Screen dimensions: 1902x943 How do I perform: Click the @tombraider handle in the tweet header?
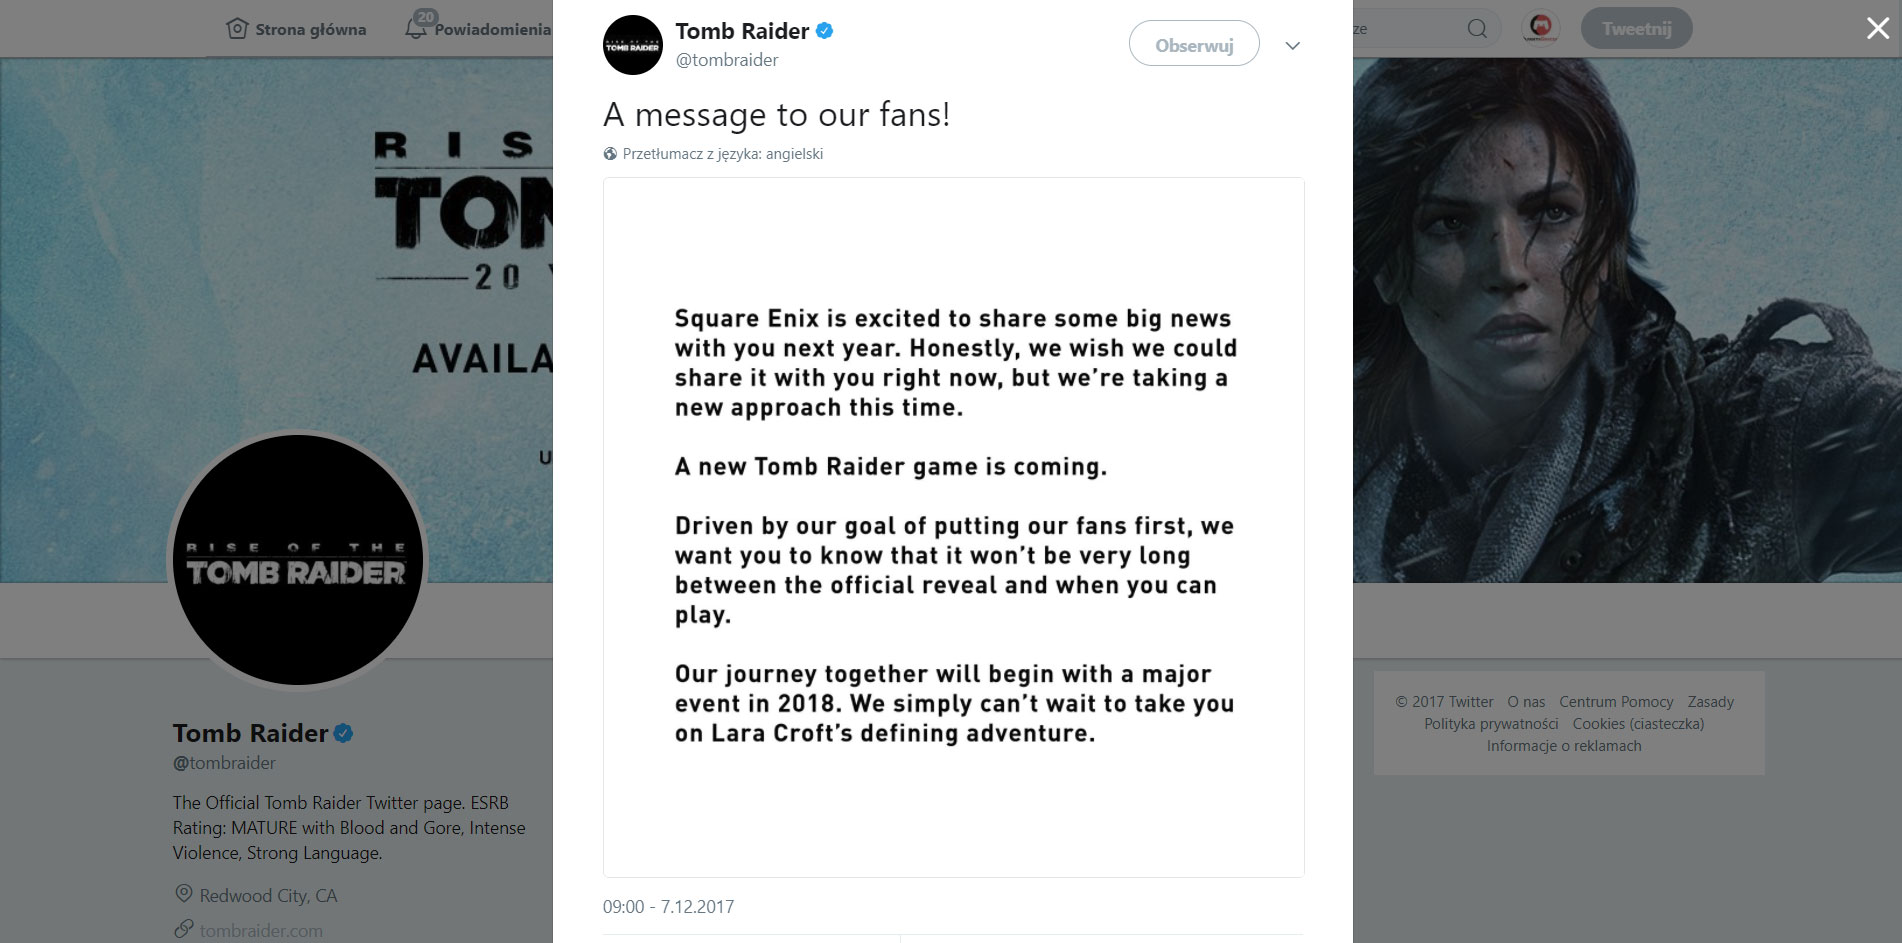coord(727,60)
